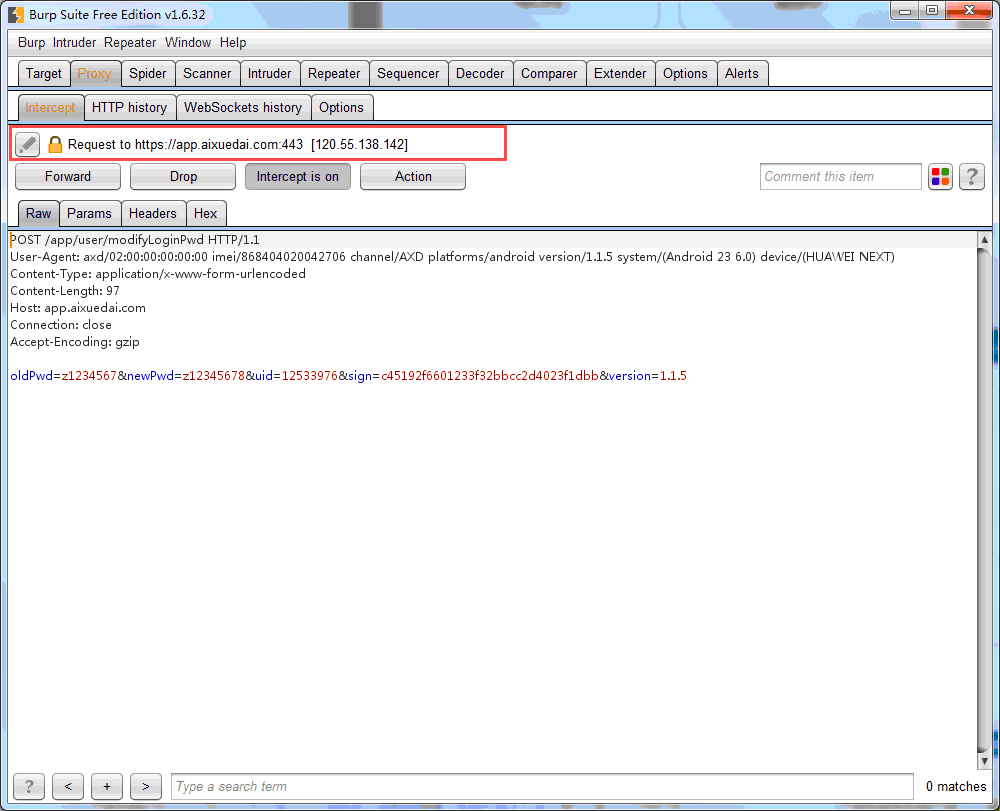Forward the intercepted request
This screenshot has height=811, width=1000.
point(68,177)
